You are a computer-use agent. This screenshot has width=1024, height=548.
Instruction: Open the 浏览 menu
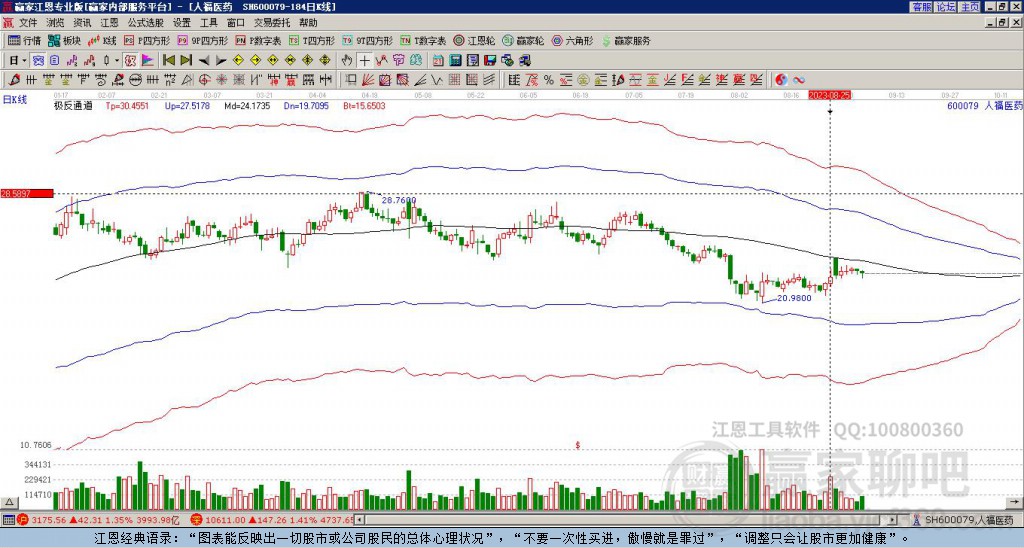[x=56, y=23]
